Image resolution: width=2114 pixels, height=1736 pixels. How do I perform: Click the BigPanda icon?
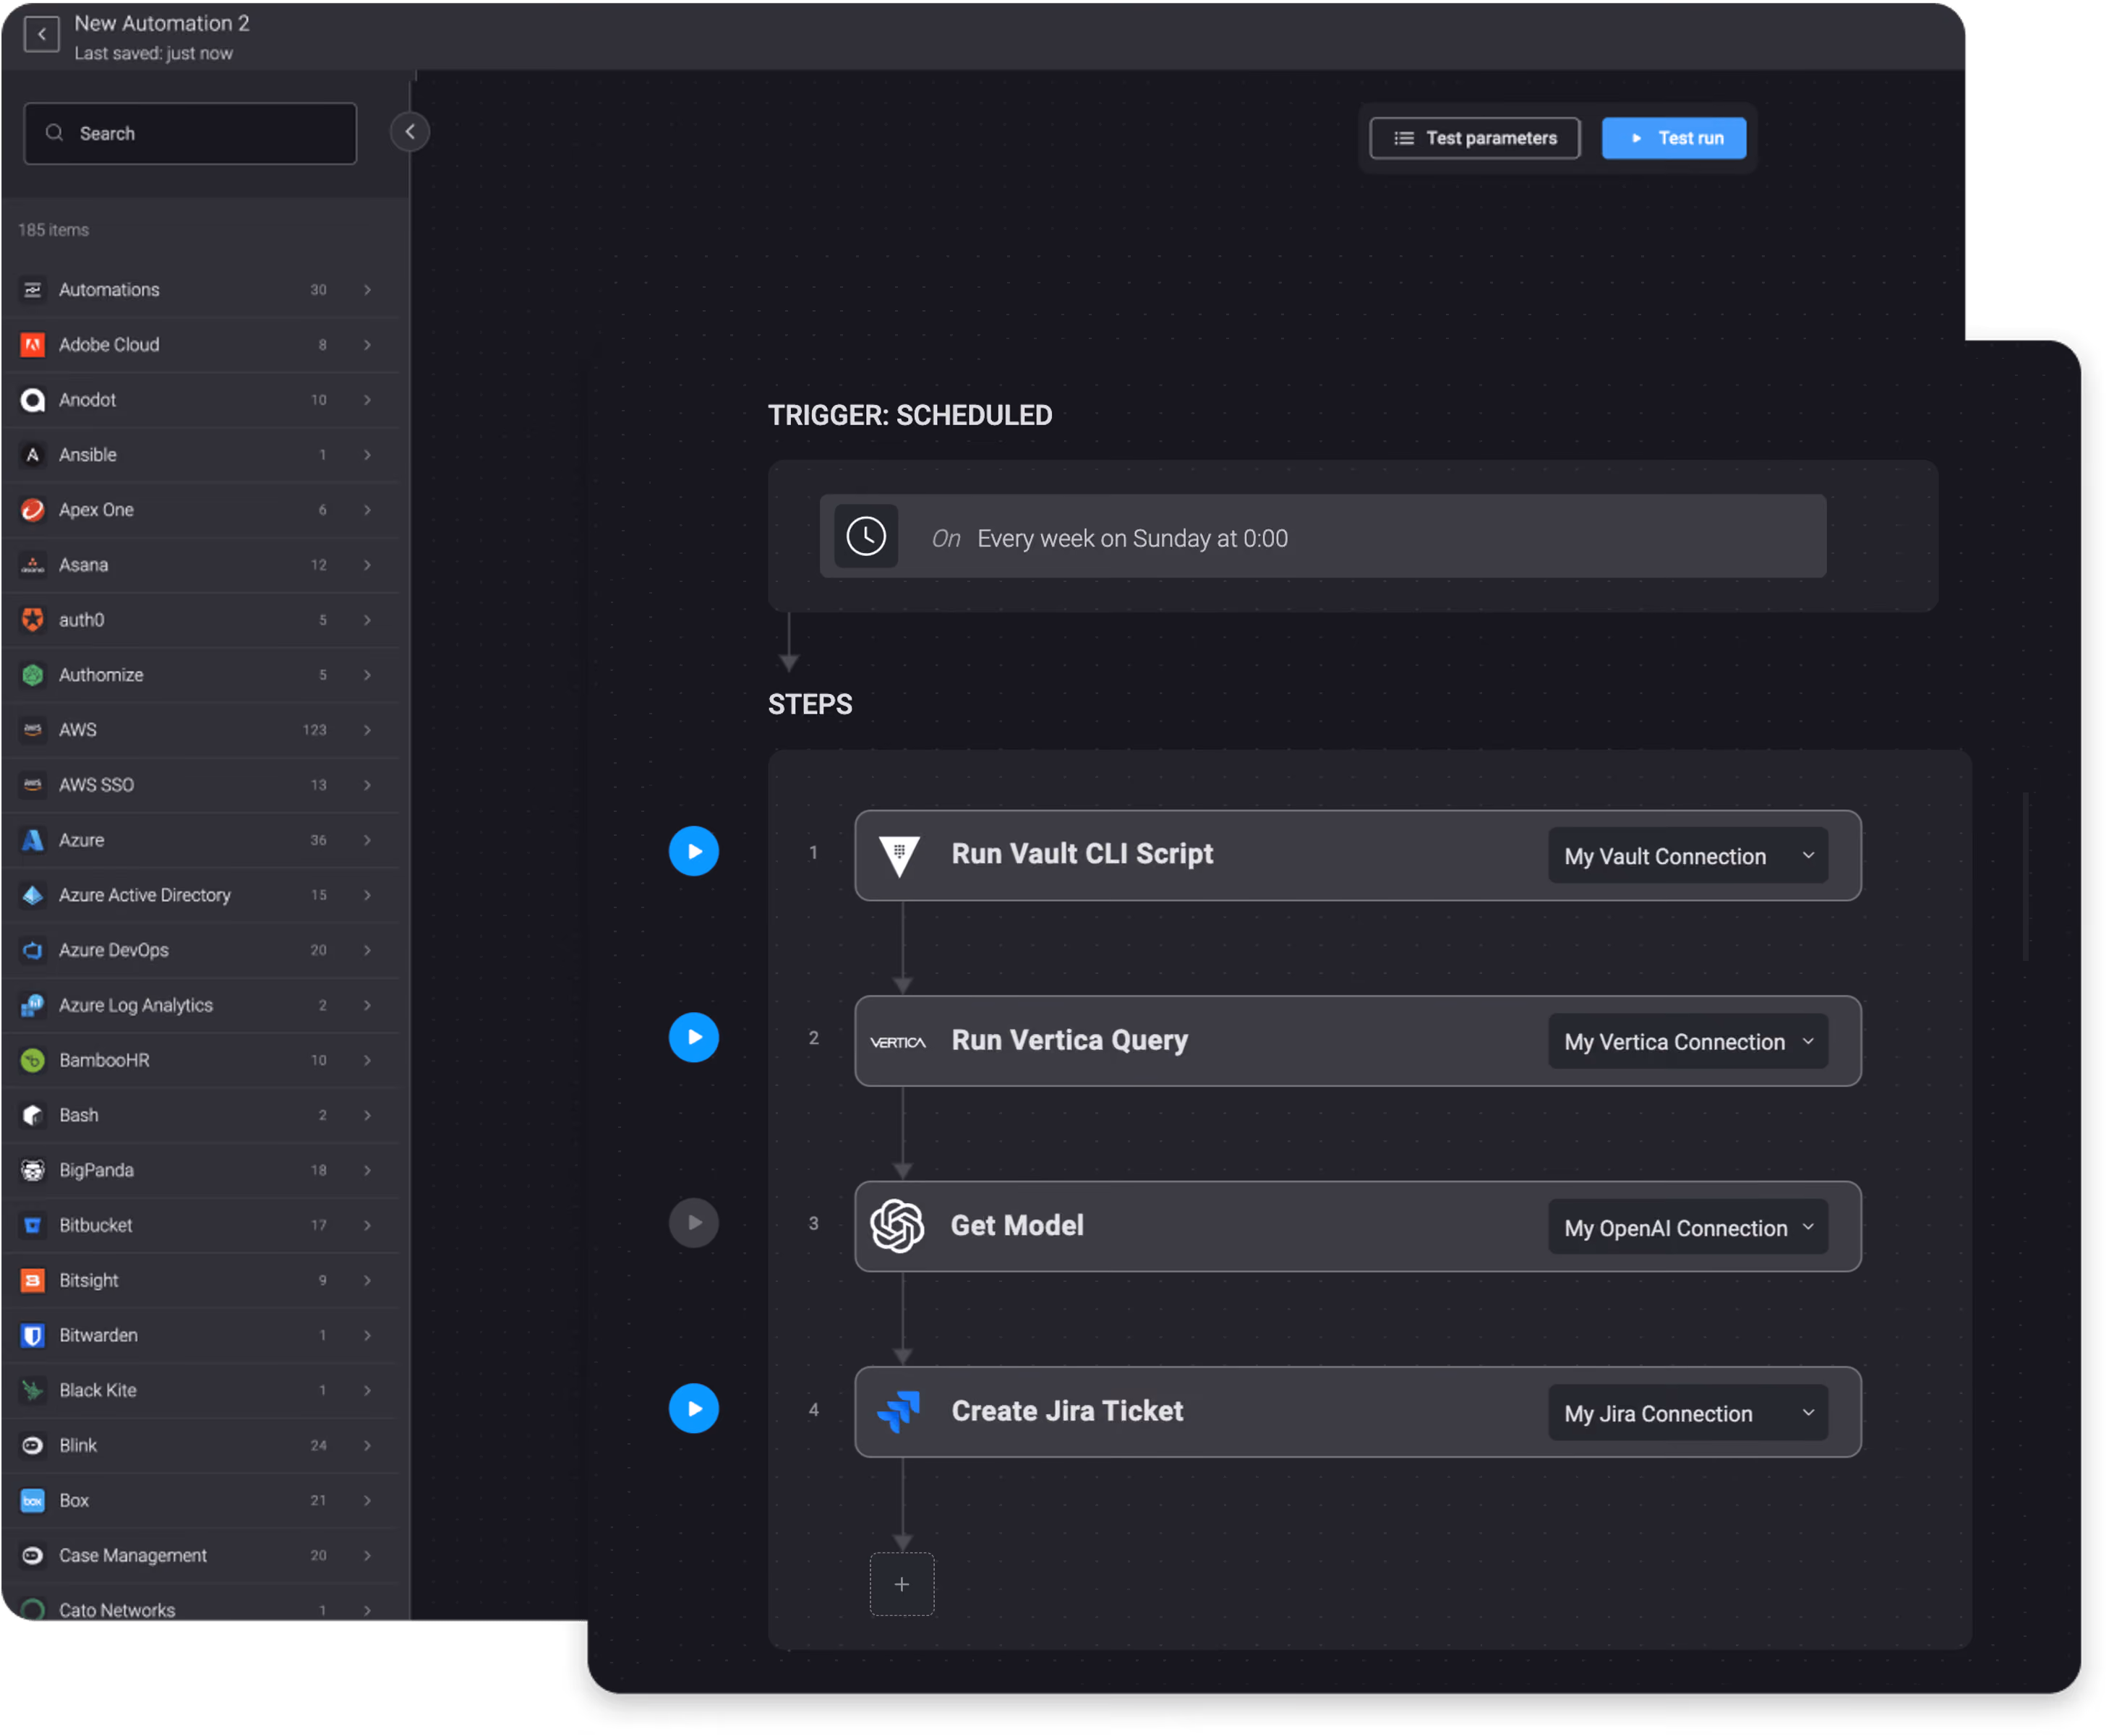click(x=33, y=1170)
